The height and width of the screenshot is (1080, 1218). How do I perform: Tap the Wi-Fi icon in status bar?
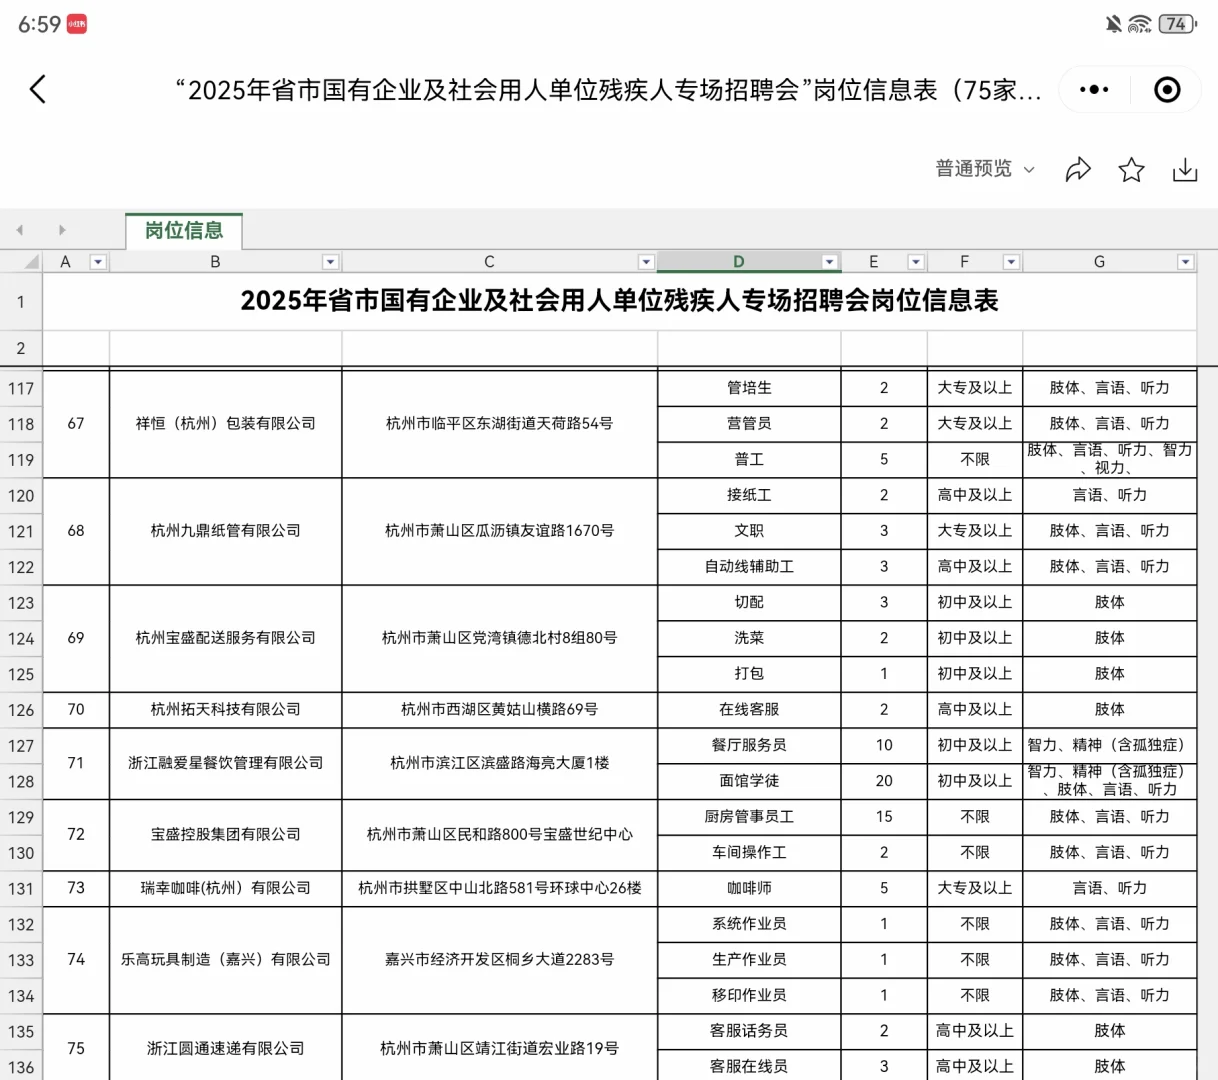[1139, 24]
